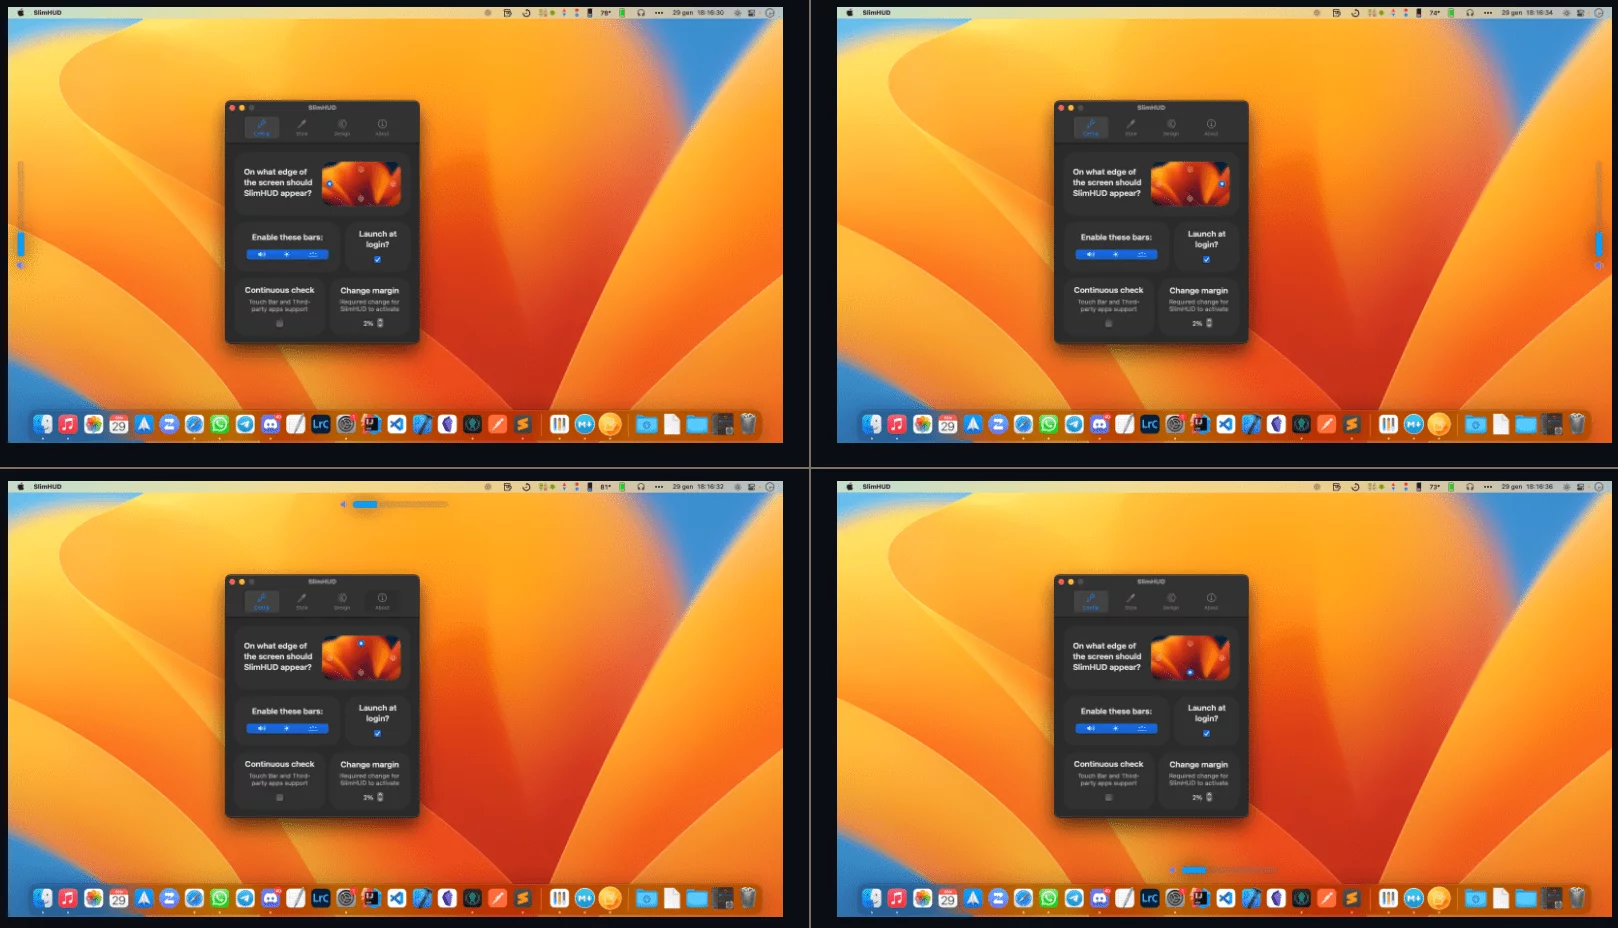
Task: Uncheck Launch at login in the 18:16:36 window
Action: click(1206, 733)
